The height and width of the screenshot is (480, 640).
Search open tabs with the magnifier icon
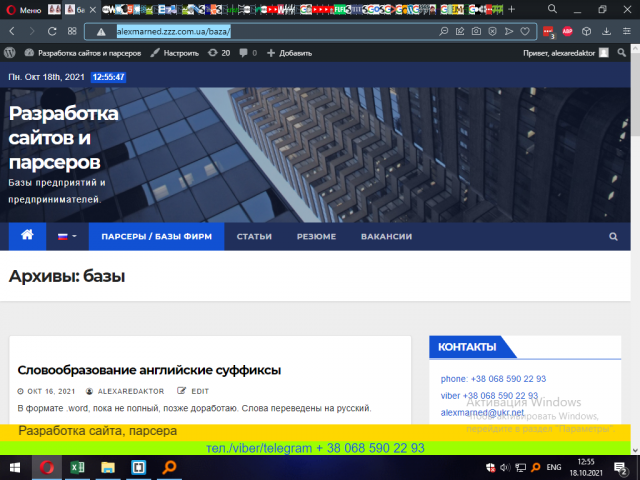552,9
